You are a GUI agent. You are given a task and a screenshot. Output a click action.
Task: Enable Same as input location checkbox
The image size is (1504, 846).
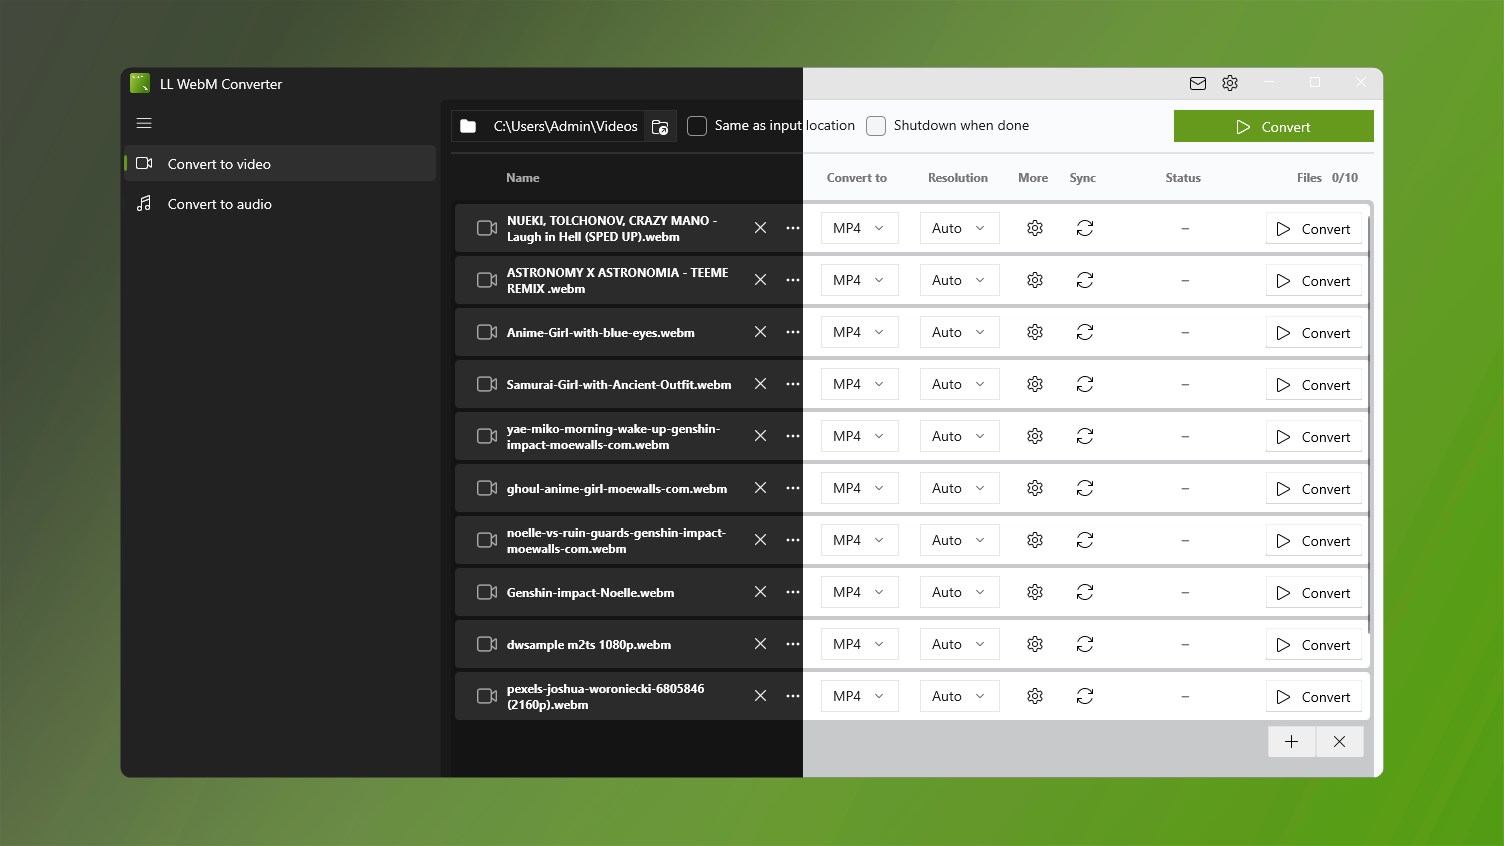(x=697, y=126)
